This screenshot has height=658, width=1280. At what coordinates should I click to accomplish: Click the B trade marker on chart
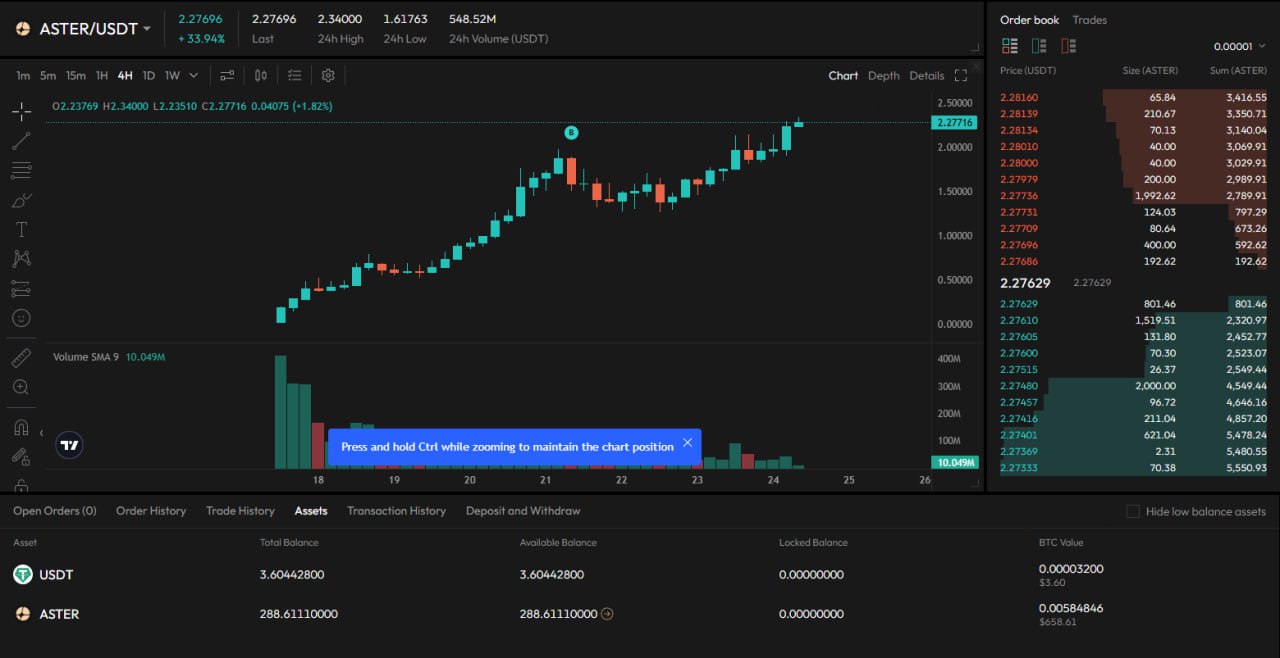coord(571,132)
